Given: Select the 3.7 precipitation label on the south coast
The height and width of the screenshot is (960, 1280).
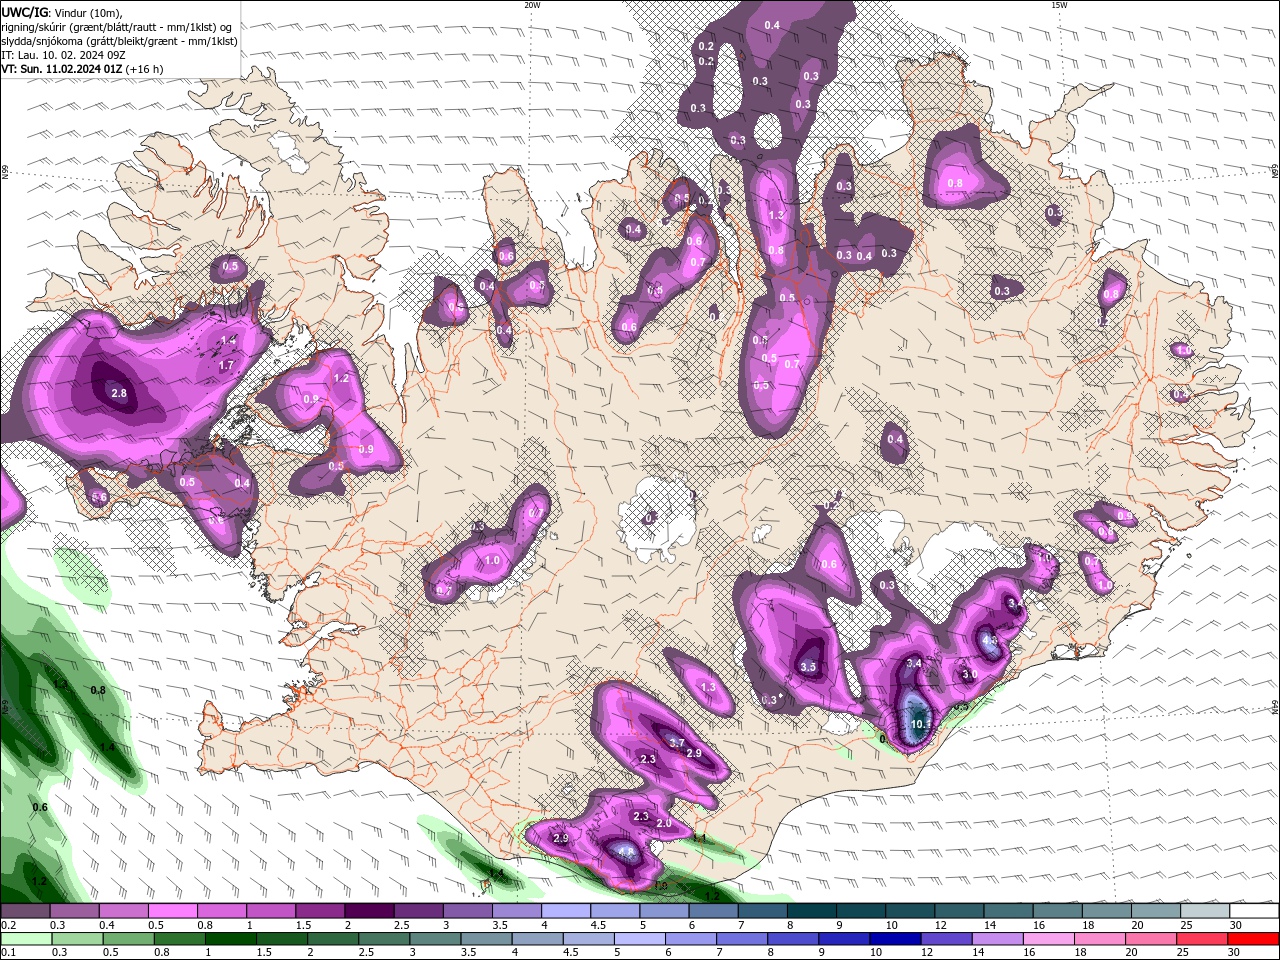Looking at the screenshot, I should point(677,743).
